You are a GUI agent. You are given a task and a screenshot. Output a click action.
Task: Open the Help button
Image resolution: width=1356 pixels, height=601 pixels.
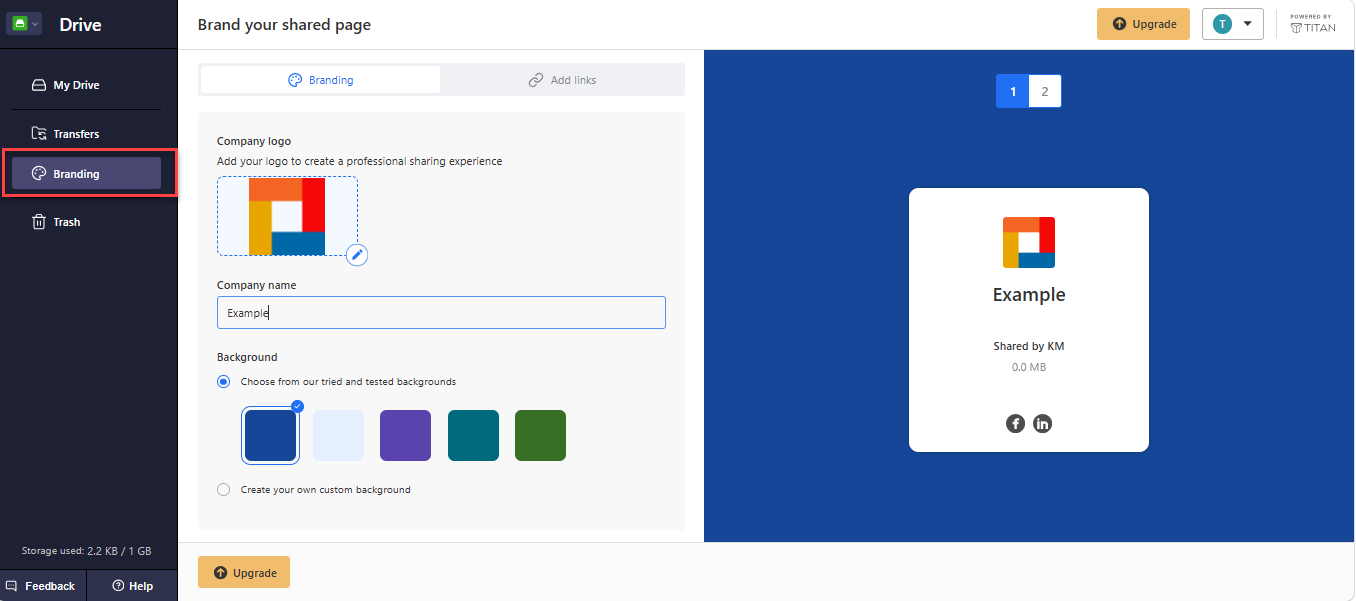(132, 586)
